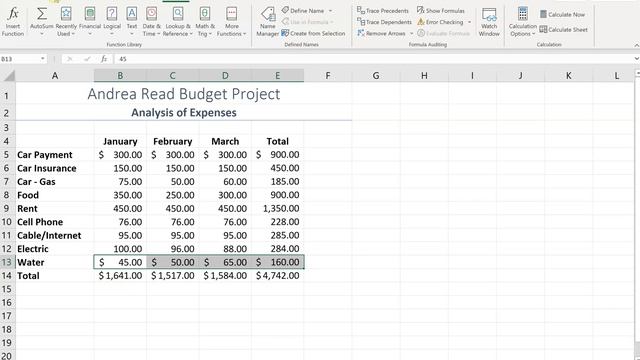This screenshot has width=640, height=360.
Task: Select the January header cell
Action: coord(120,141)
